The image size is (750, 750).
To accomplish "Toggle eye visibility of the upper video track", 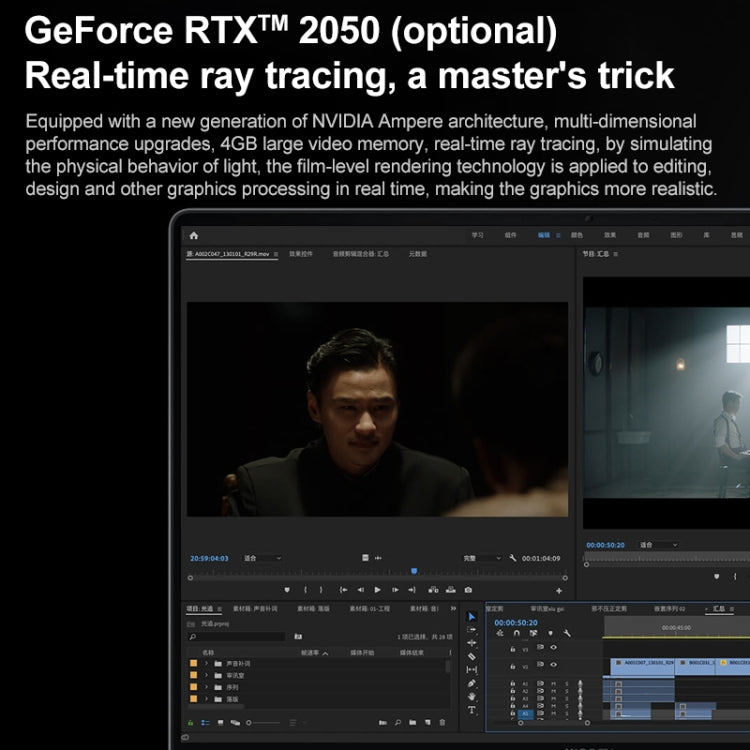I will [552, 648].
